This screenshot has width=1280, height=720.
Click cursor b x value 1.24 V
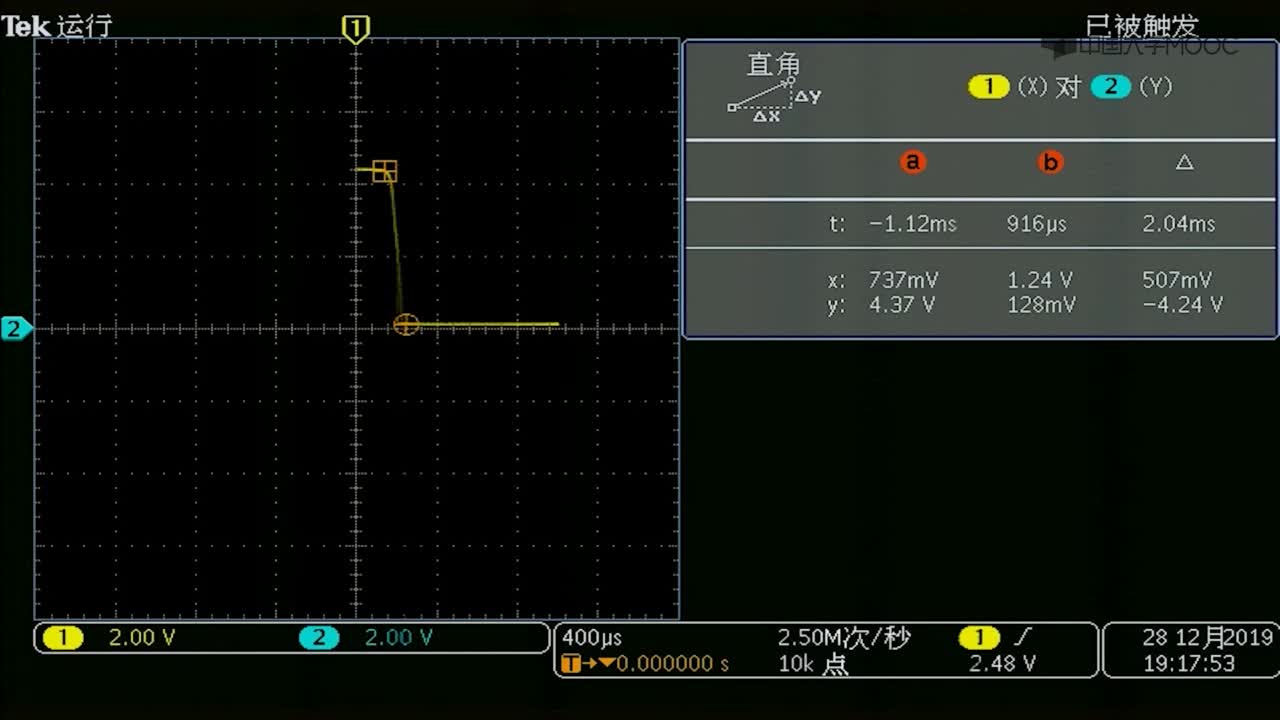coord(1040,281)
